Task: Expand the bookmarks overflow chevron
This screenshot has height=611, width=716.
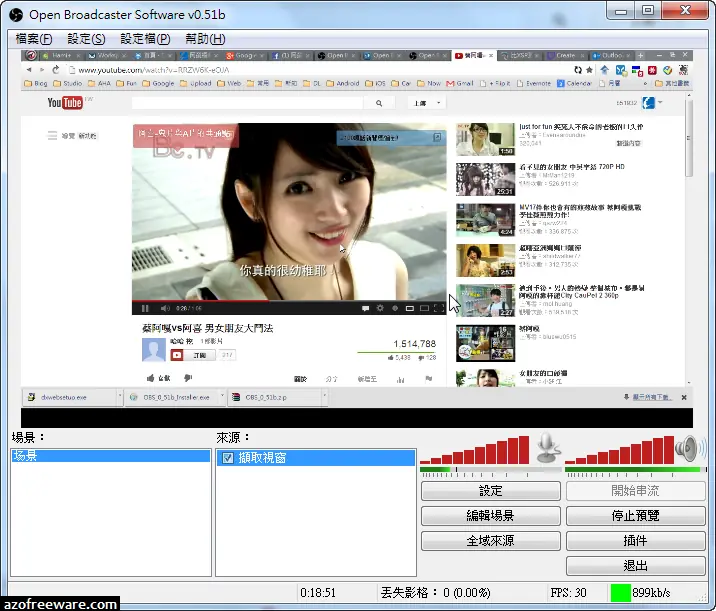Action: (x=645, y=84)
